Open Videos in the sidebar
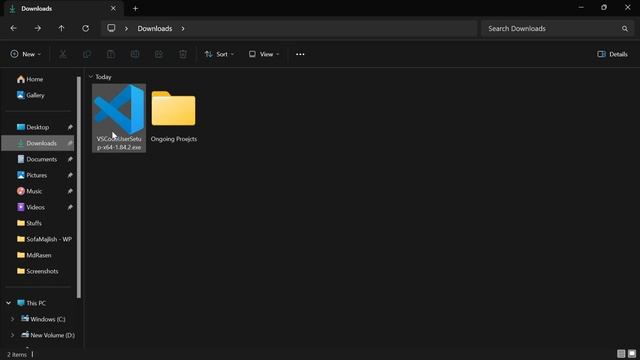640x360 pixels. pyautogui.click(x=31, y=207)
